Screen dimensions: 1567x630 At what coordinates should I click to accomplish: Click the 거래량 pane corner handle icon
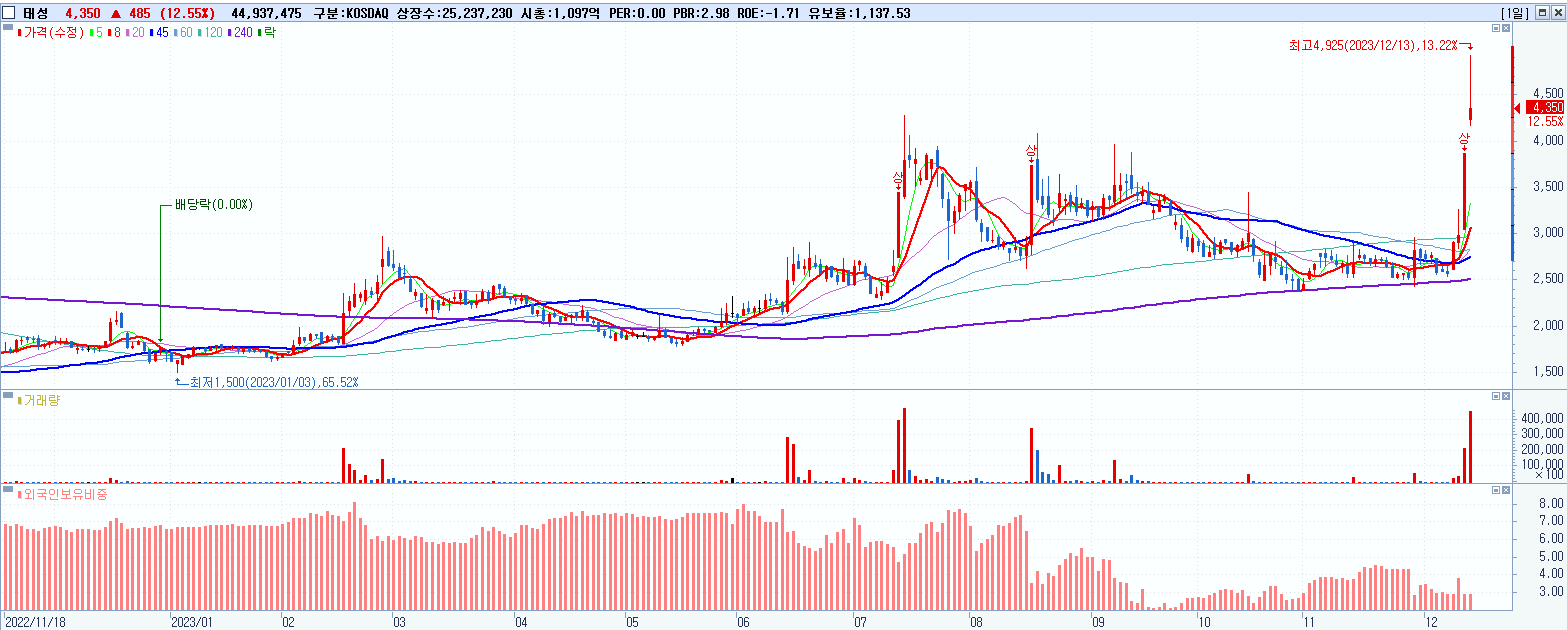6,397
